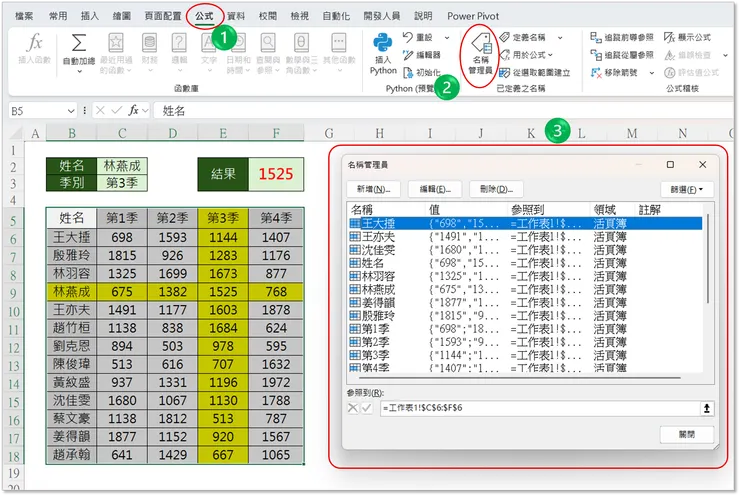Open the Math and Trig functions icon

301,43
